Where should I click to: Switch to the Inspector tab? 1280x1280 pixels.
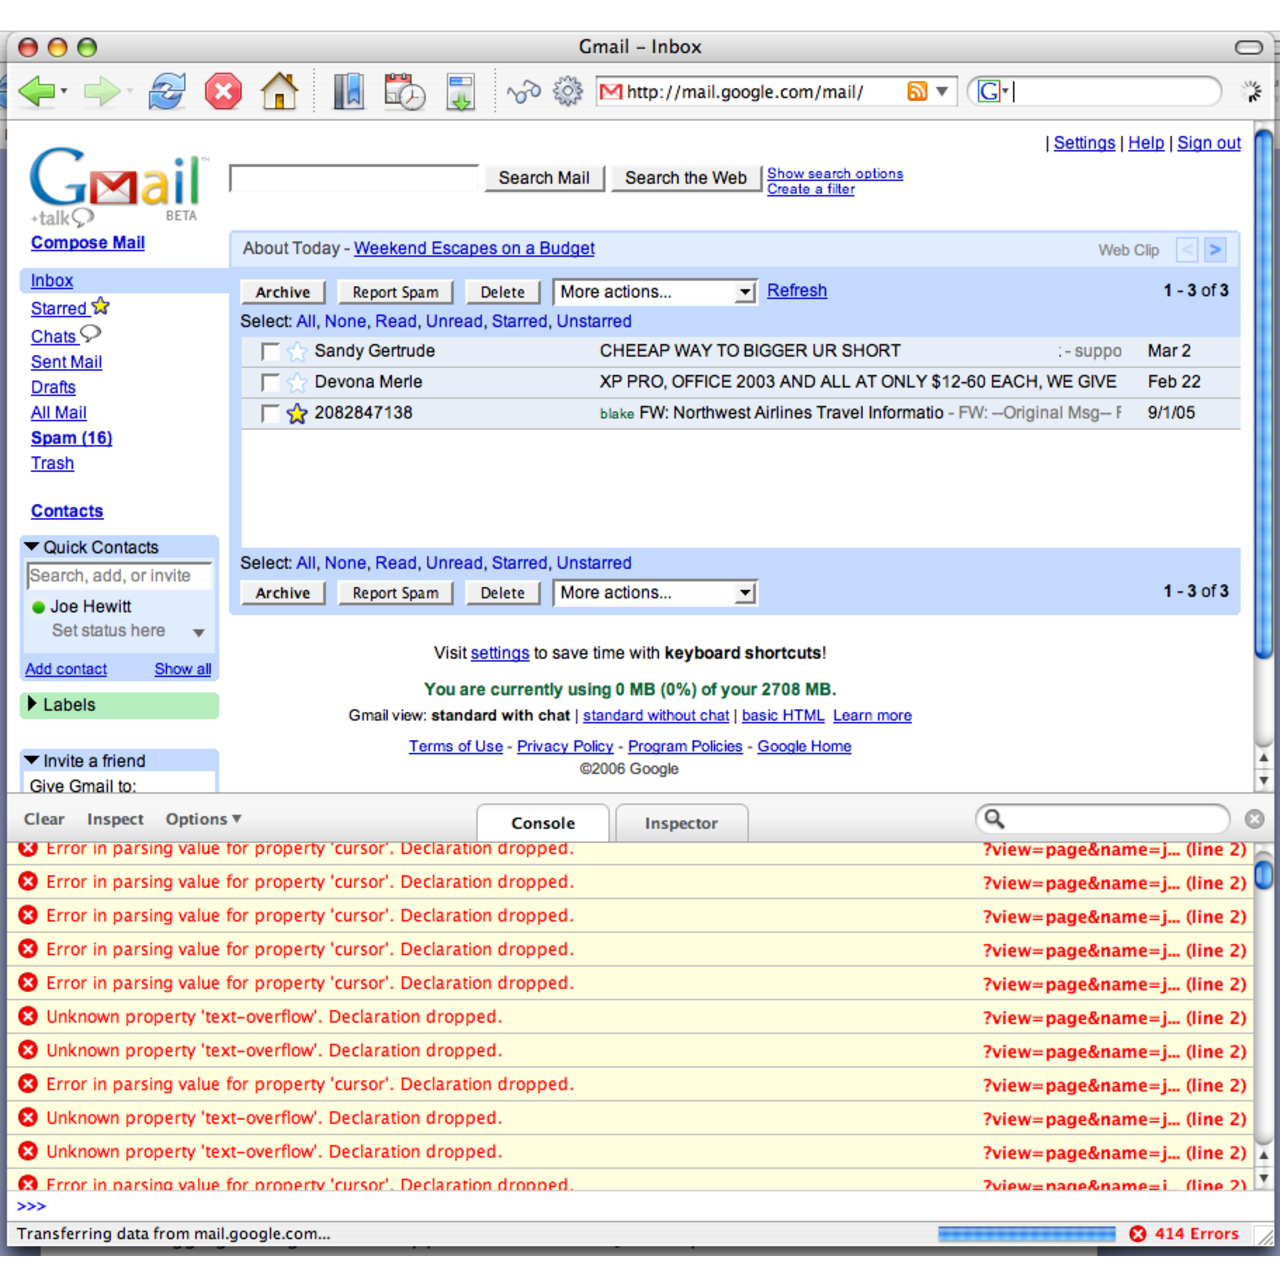coord(681,823)
